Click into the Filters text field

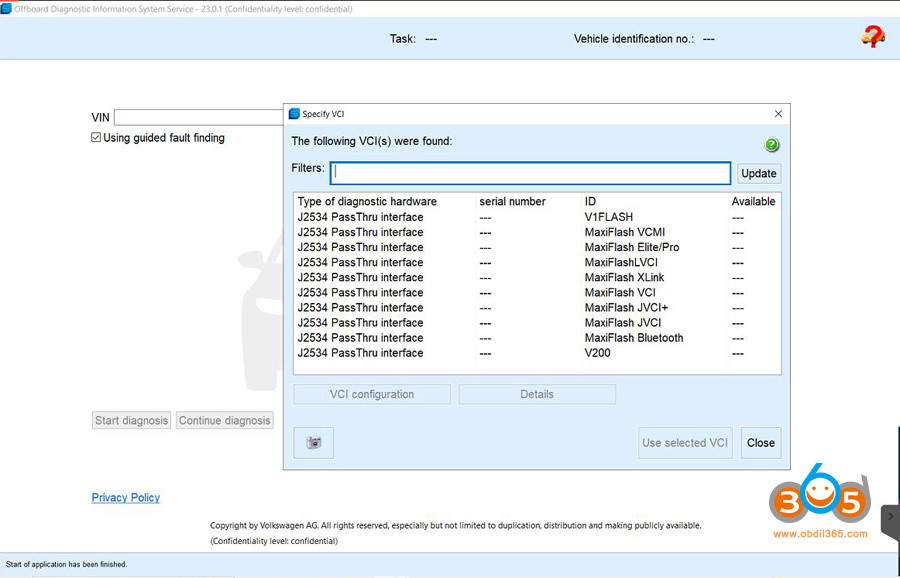(x=531, y=173)
